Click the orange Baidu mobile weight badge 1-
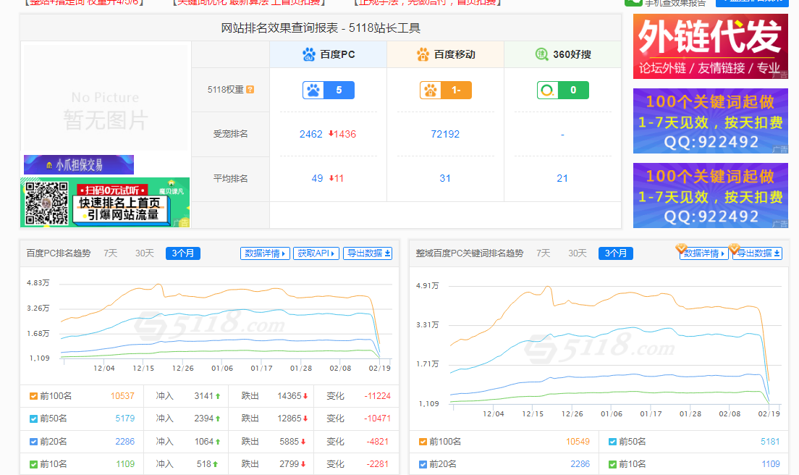 click(x=445, y=90)
